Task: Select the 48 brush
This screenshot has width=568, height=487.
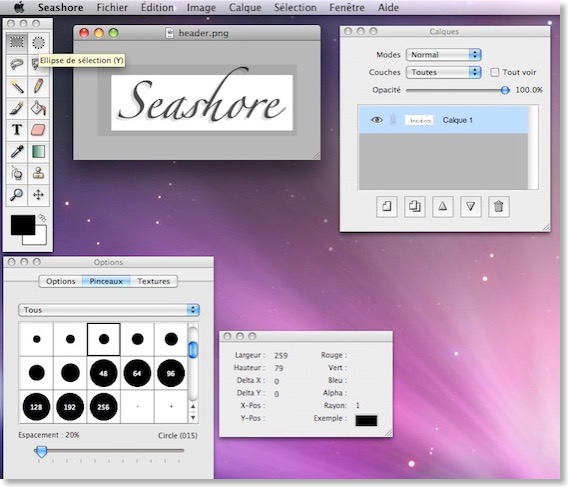Action: tap(104, 373)
